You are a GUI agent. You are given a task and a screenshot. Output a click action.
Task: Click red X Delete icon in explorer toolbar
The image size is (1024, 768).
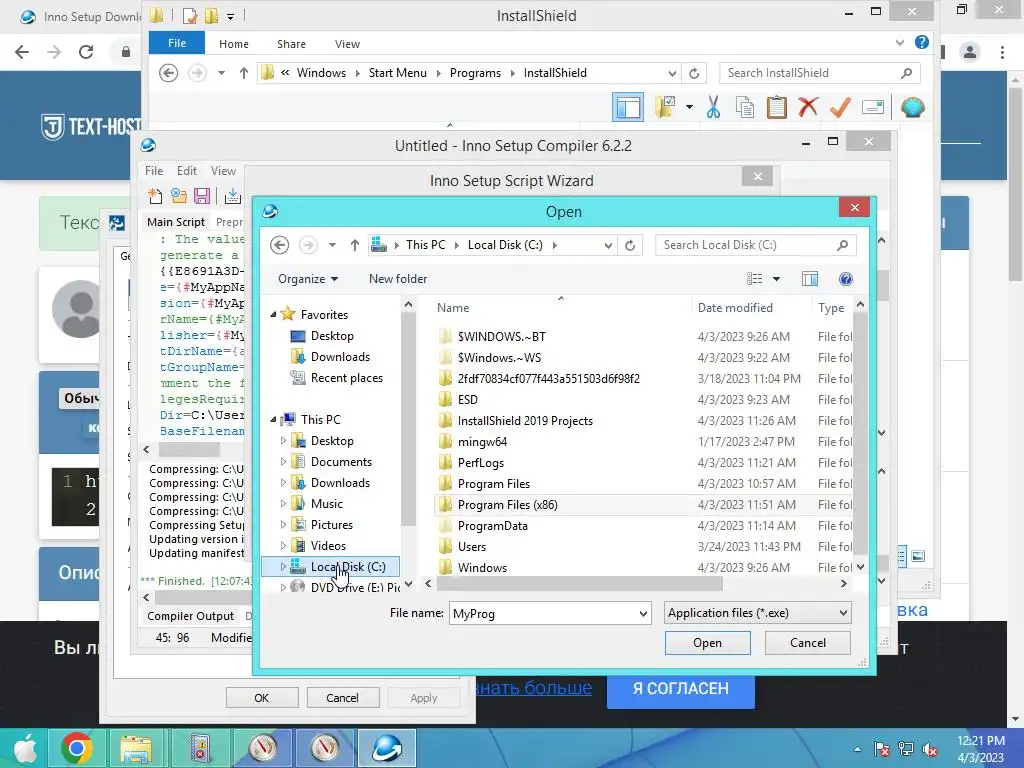click(808, 106)
